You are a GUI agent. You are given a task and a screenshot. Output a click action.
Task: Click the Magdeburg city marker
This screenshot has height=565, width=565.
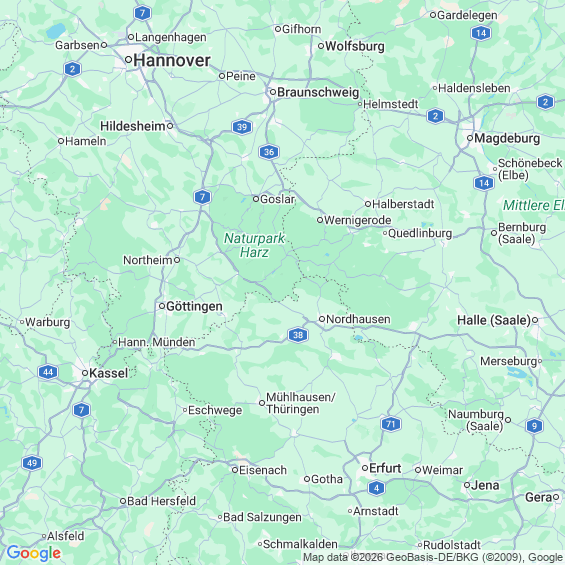[470, 138]
